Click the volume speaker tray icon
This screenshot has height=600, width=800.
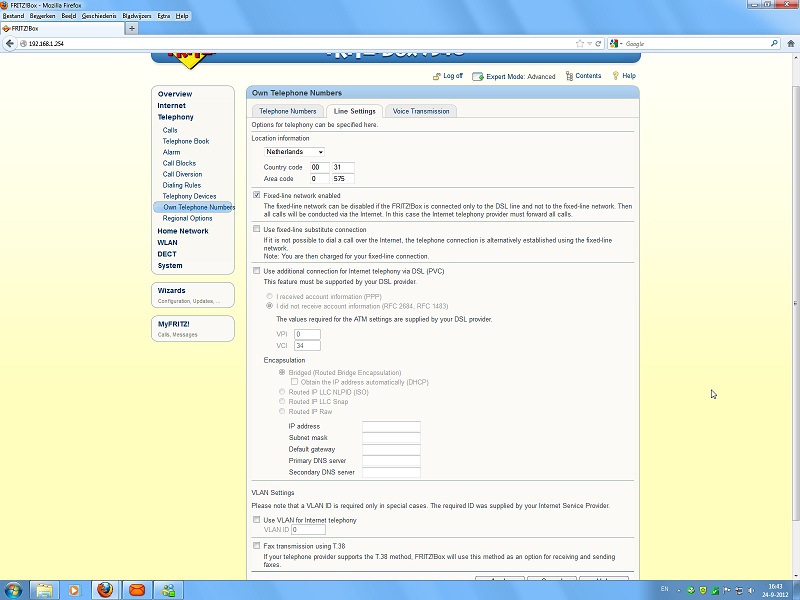pyautogui.click(x=751, y=590)
